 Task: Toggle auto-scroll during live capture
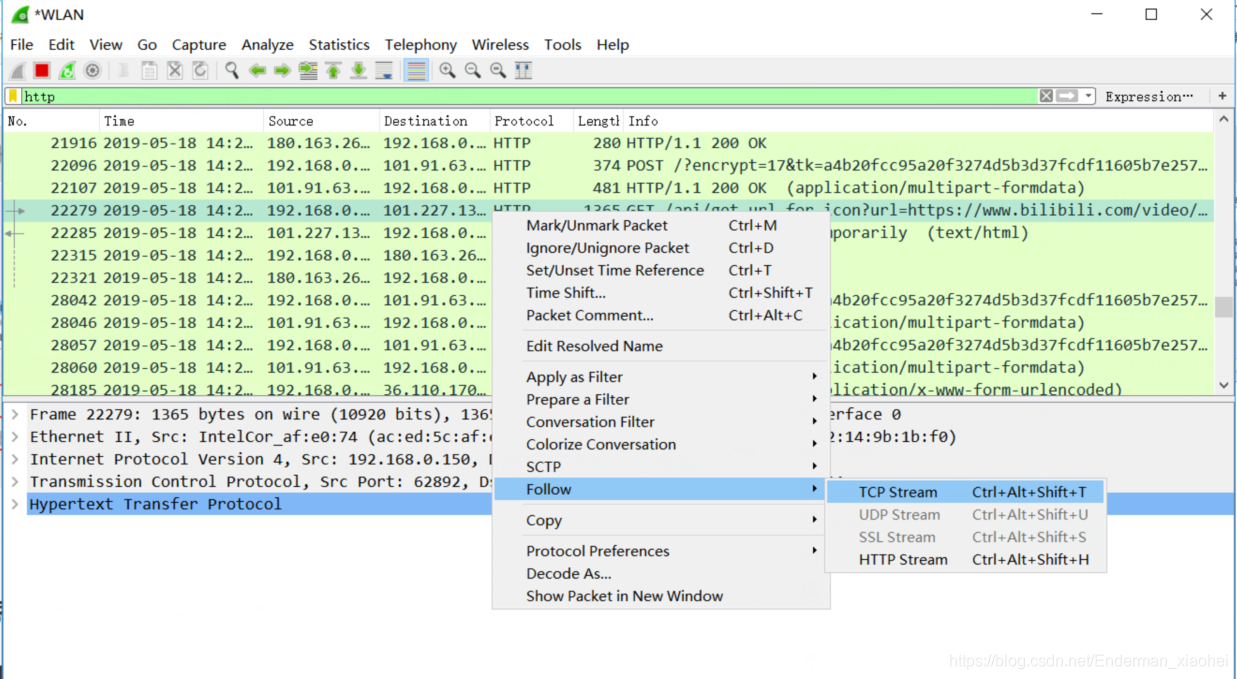click(x=384, y=71)
